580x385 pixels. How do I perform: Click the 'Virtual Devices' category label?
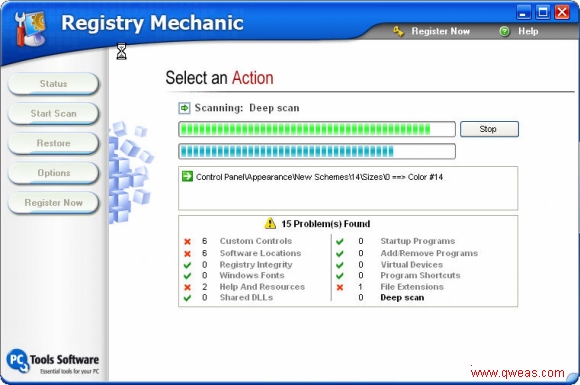pyautogui.click(x=412, y=265)
